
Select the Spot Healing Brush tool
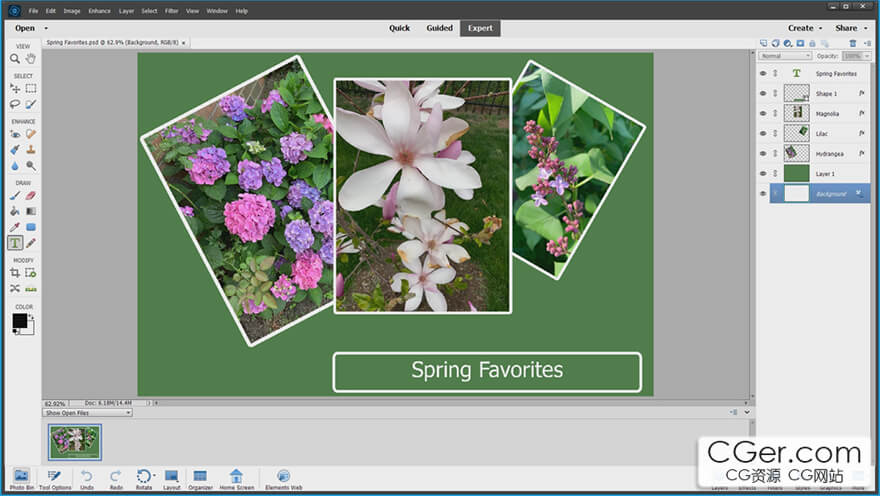tap(31, 134)
